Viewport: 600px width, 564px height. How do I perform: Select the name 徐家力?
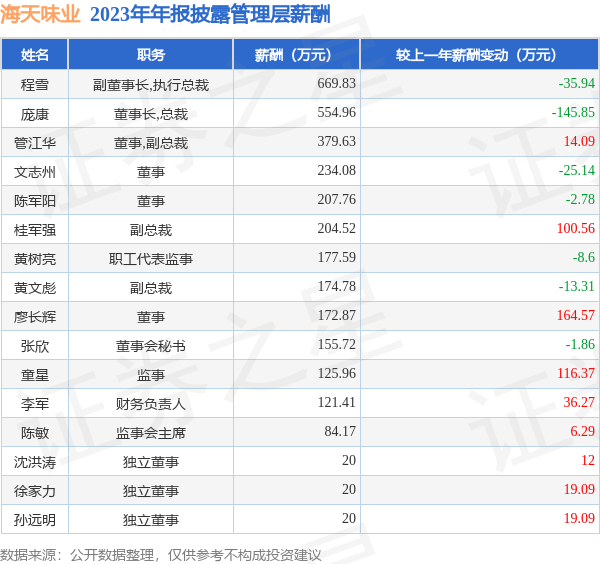[35, 491]
